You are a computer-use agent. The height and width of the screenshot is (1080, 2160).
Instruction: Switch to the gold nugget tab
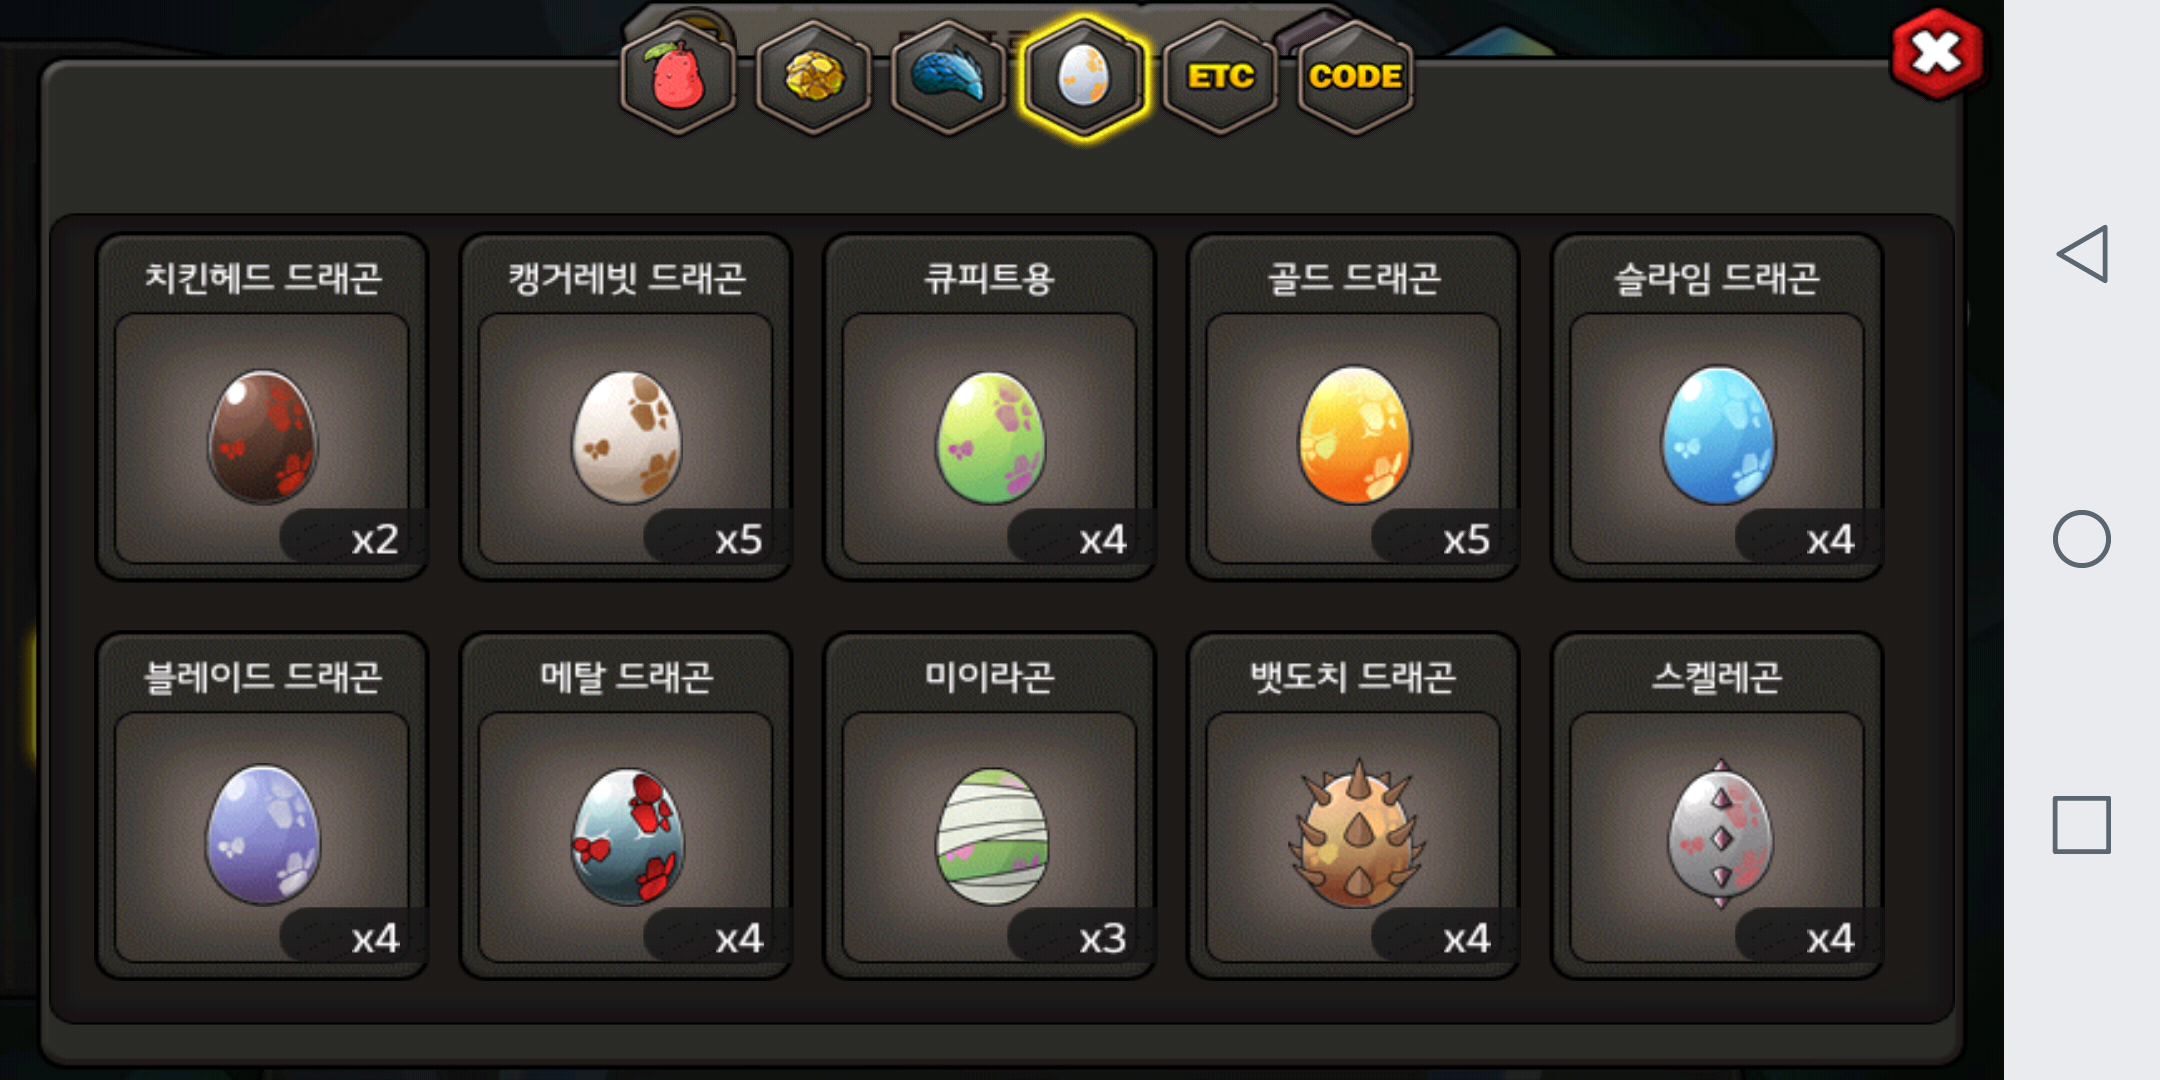point(813,77)
